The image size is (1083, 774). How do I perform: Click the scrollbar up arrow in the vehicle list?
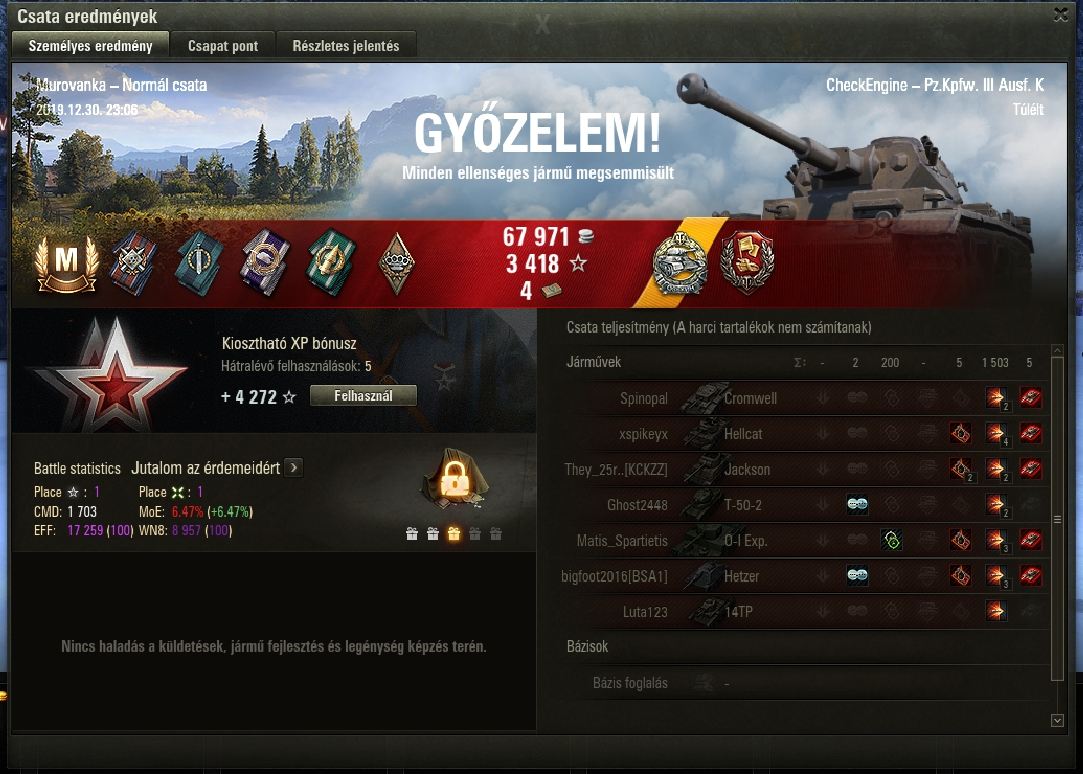pyautogui.click(x=1057, y=351)
